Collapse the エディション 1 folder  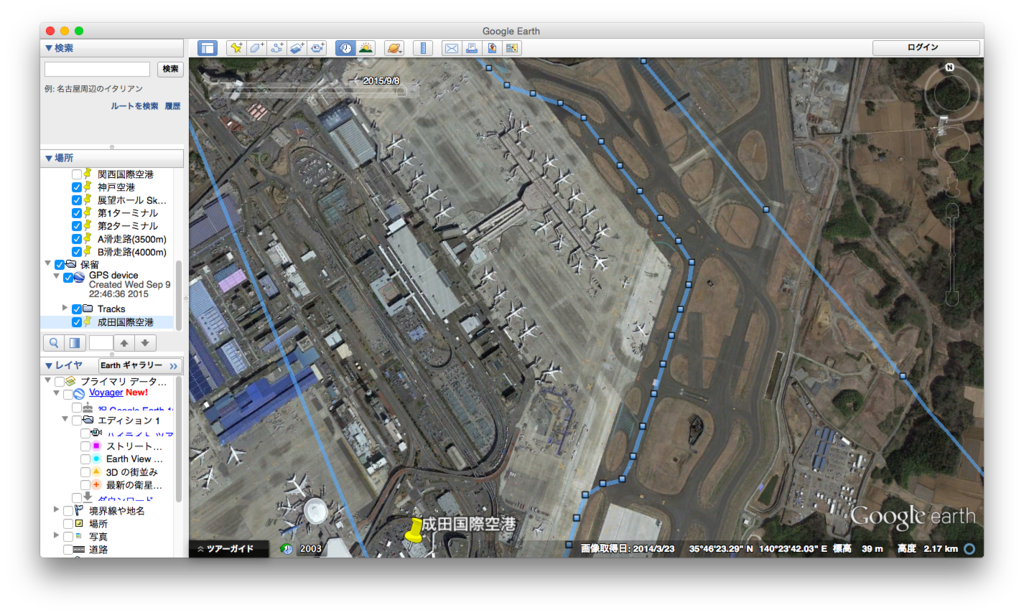tap(65, 419)
